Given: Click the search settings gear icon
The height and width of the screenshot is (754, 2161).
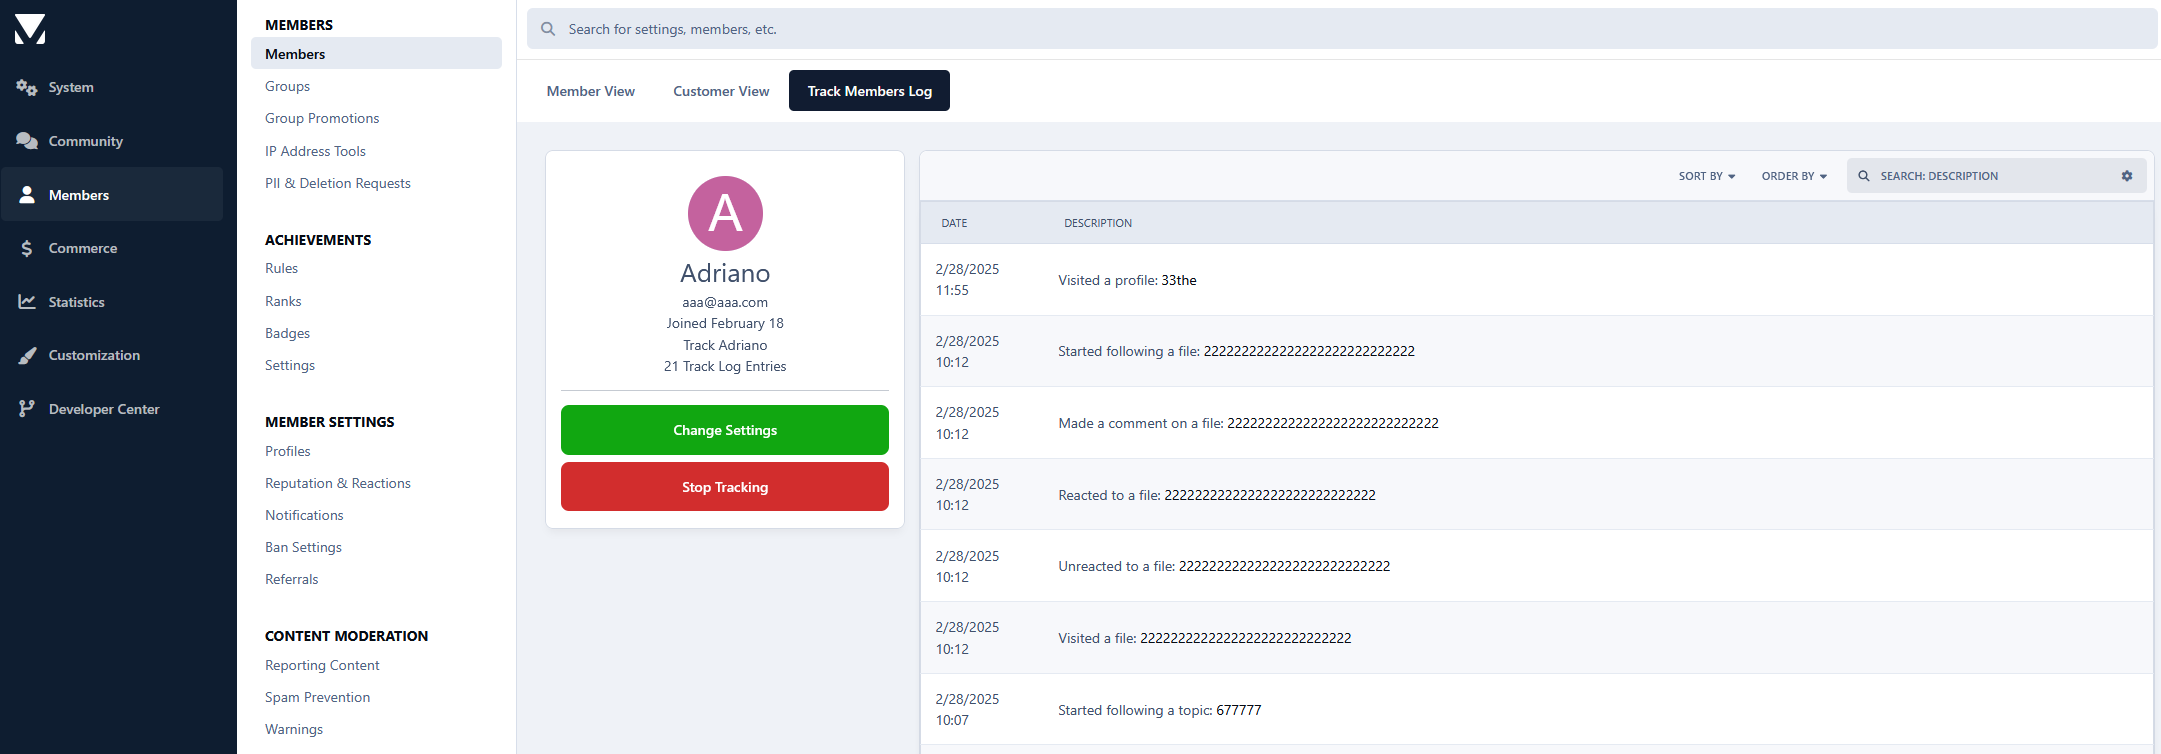Looking at the screenshot, I should pos(2126,176).
